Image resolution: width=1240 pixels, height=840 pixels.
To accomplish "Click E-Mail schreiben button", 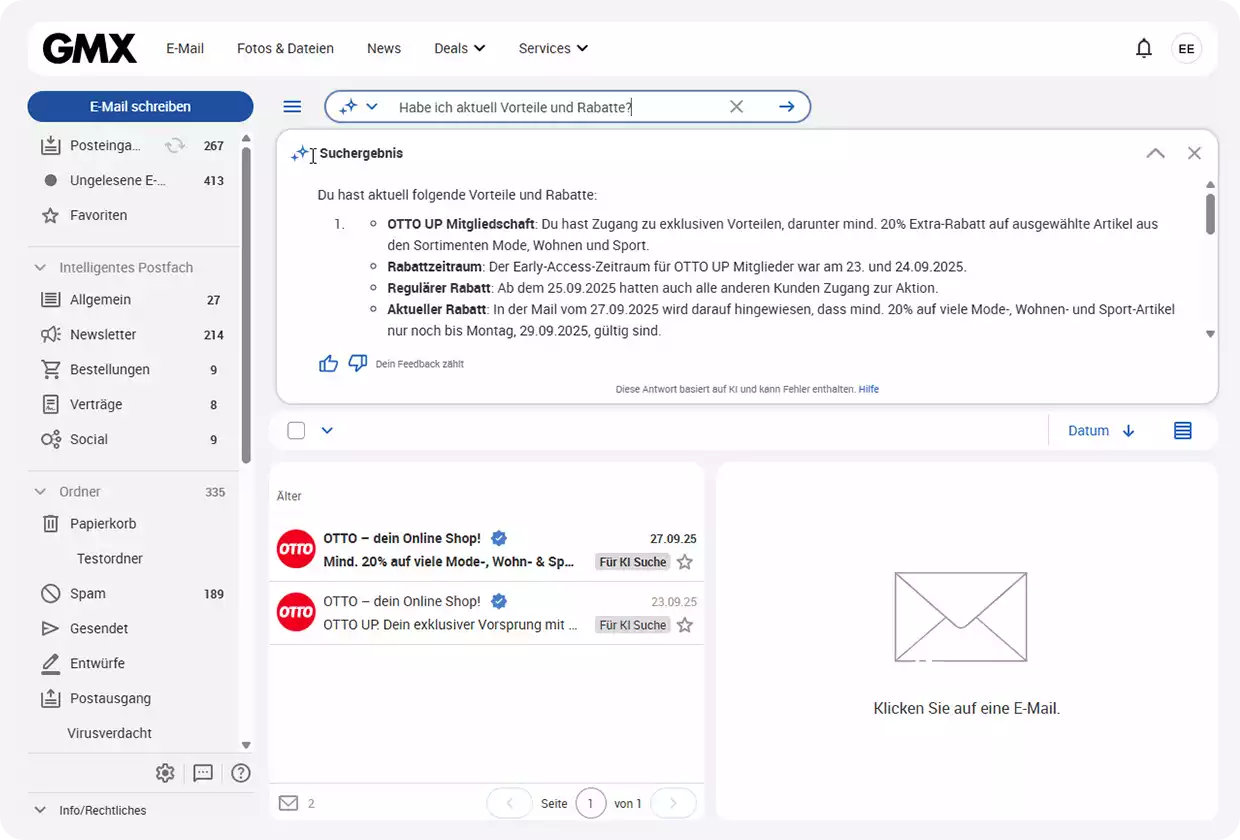I will 140,106.
